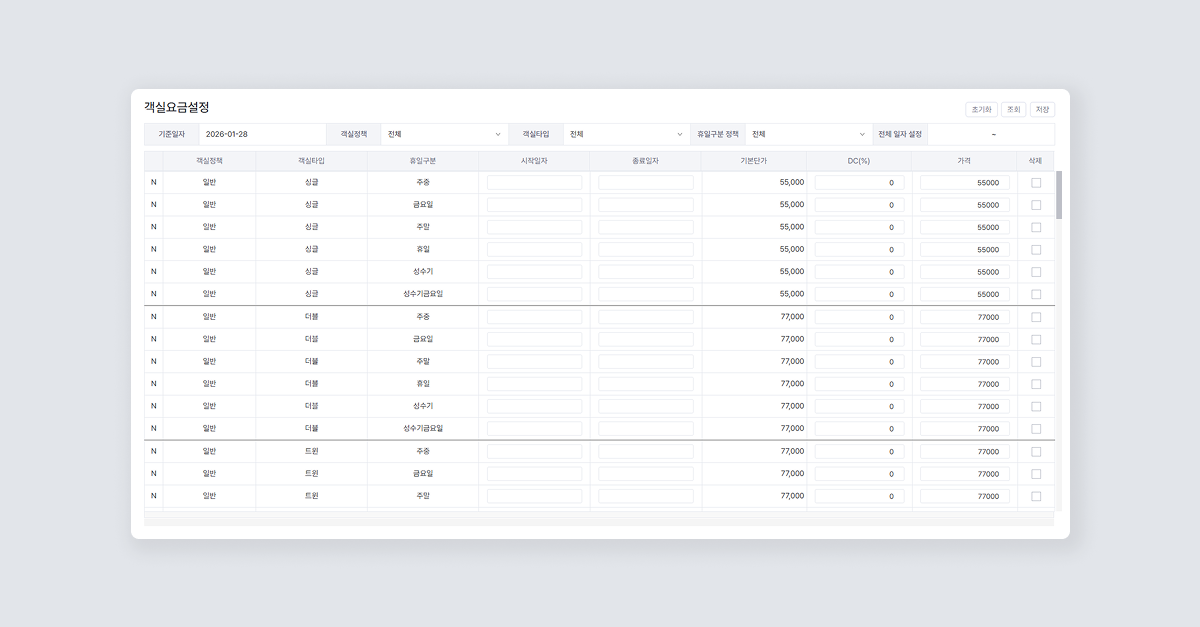
Task: Click the 가격 field in 더블 휴일 row
Action: tap(965, 384)
